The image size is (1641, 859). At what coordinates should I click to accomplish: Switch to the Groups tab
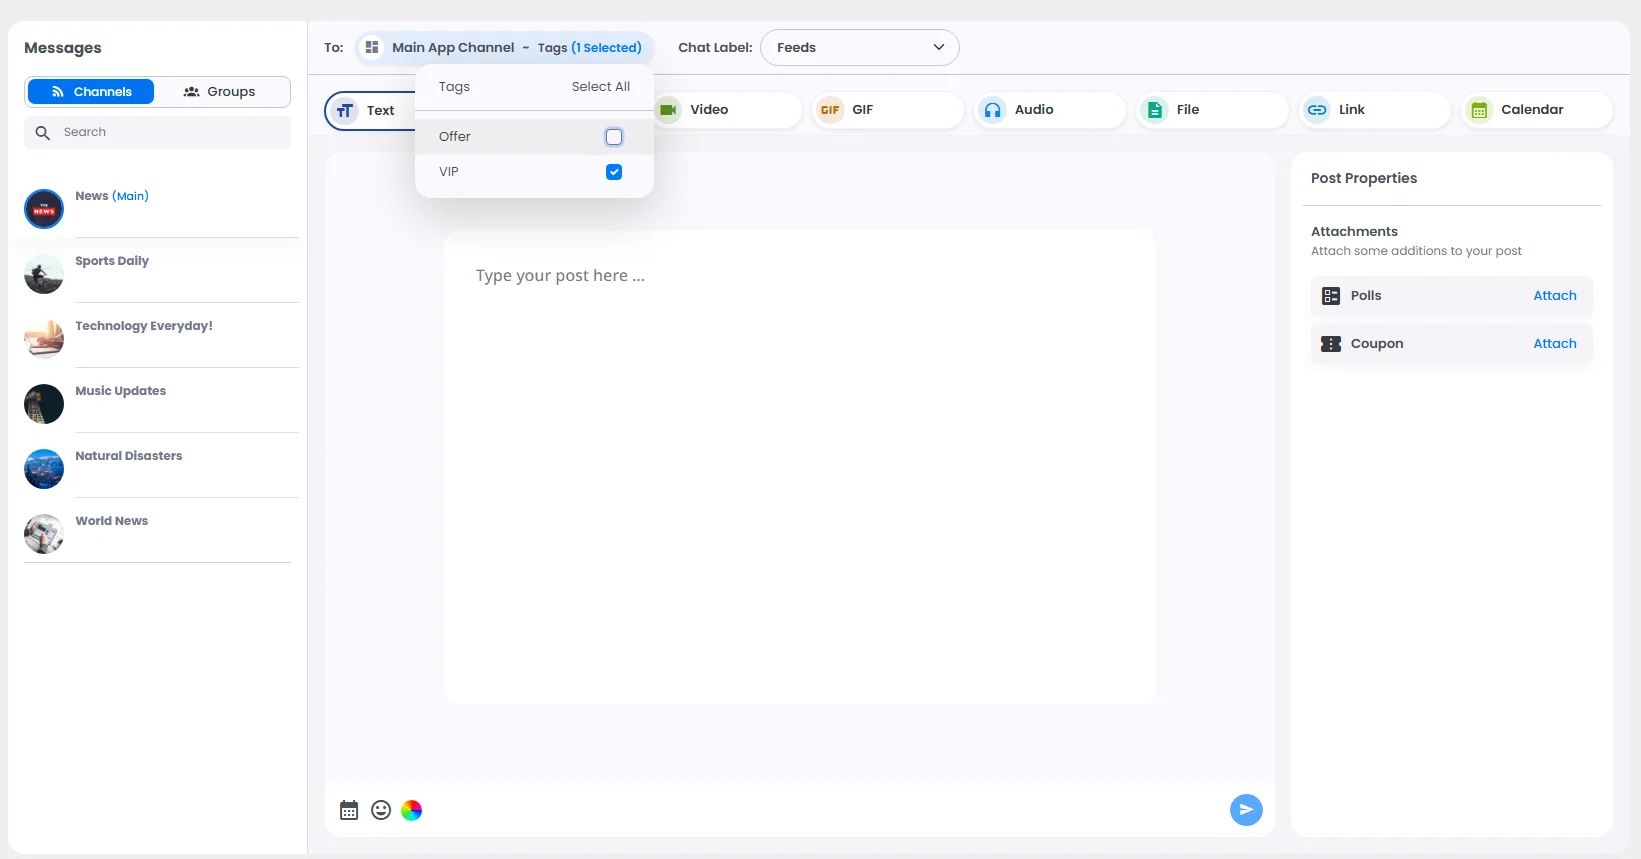220,92
